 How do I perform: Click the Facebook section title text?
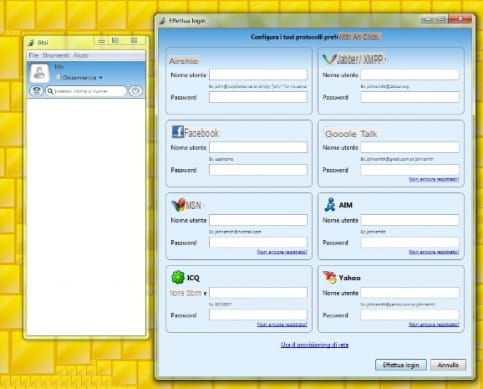202,133
